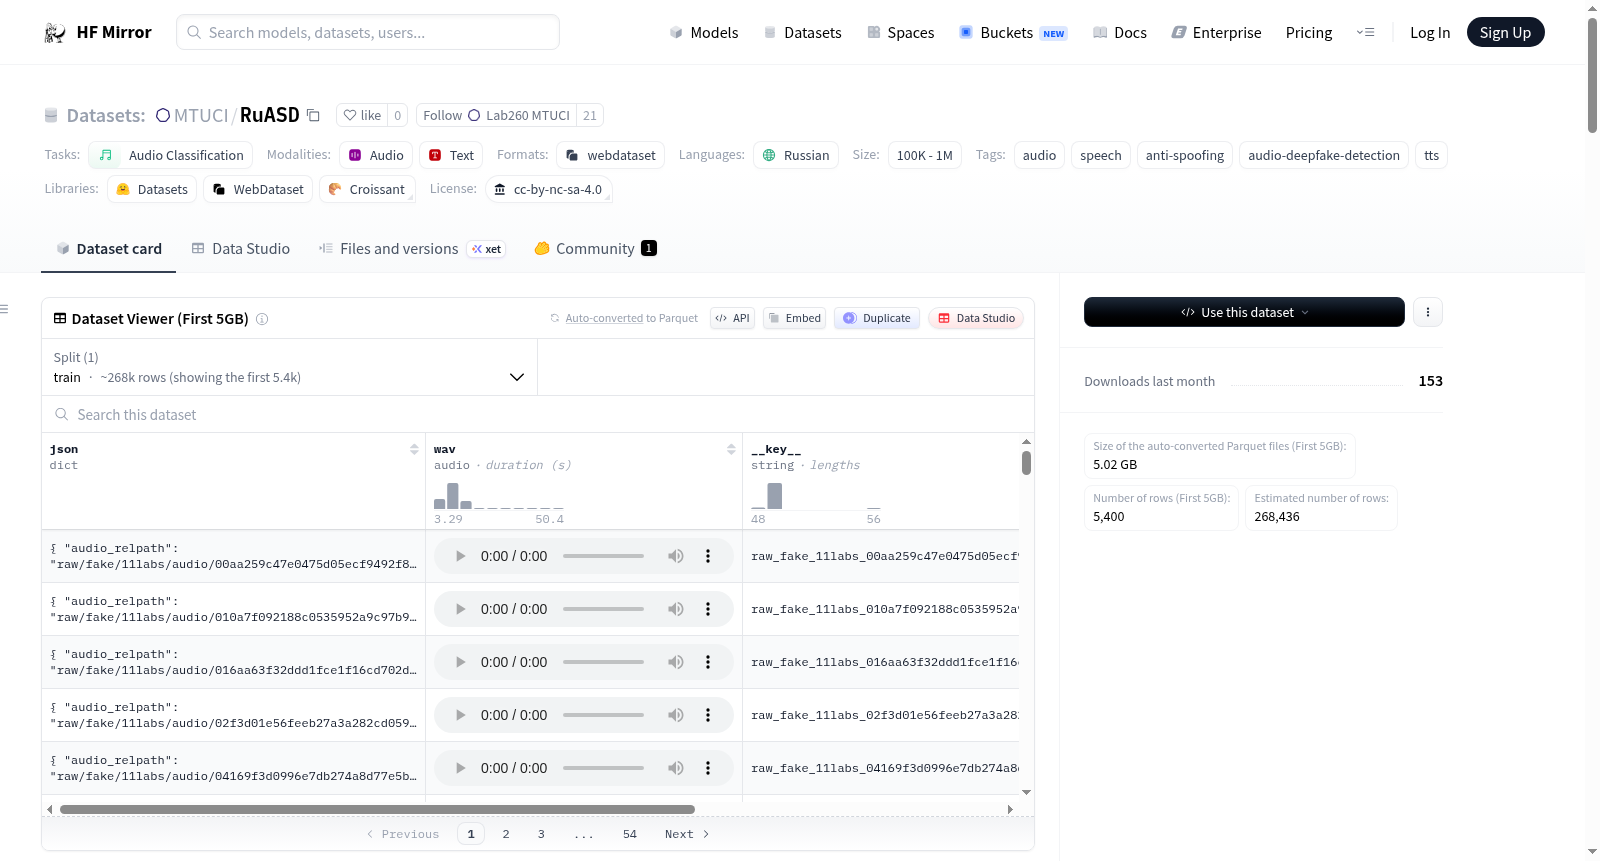The height and width of the screenshot is (861, 1600).
Task: Like the RuASD dataset
Action: click(x=362, y=115)
